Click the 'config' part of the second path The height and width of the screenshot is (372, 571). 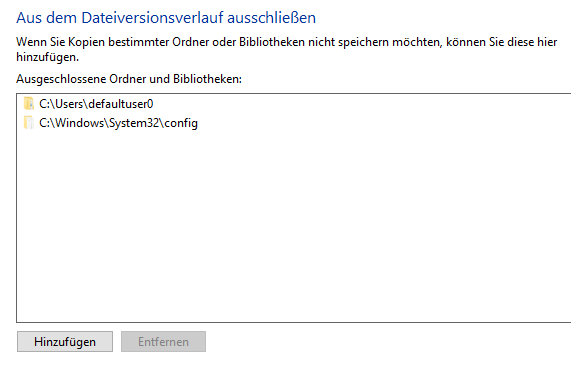point(181,123)
